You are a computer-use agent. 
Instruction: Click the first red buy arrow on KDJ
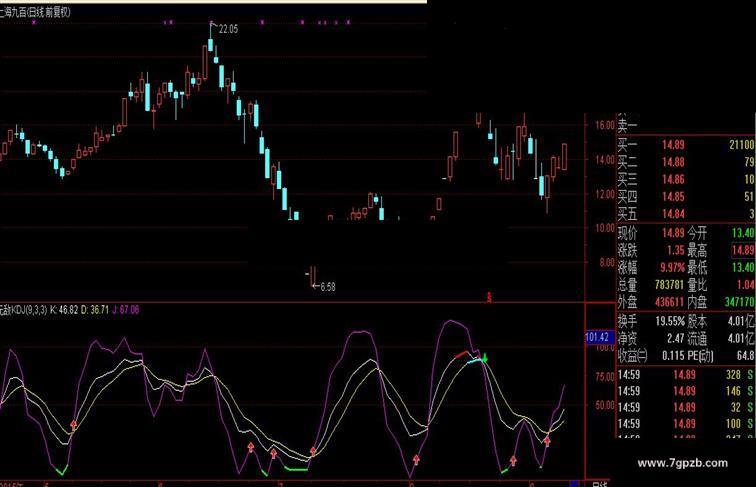(x=73, y=425)
